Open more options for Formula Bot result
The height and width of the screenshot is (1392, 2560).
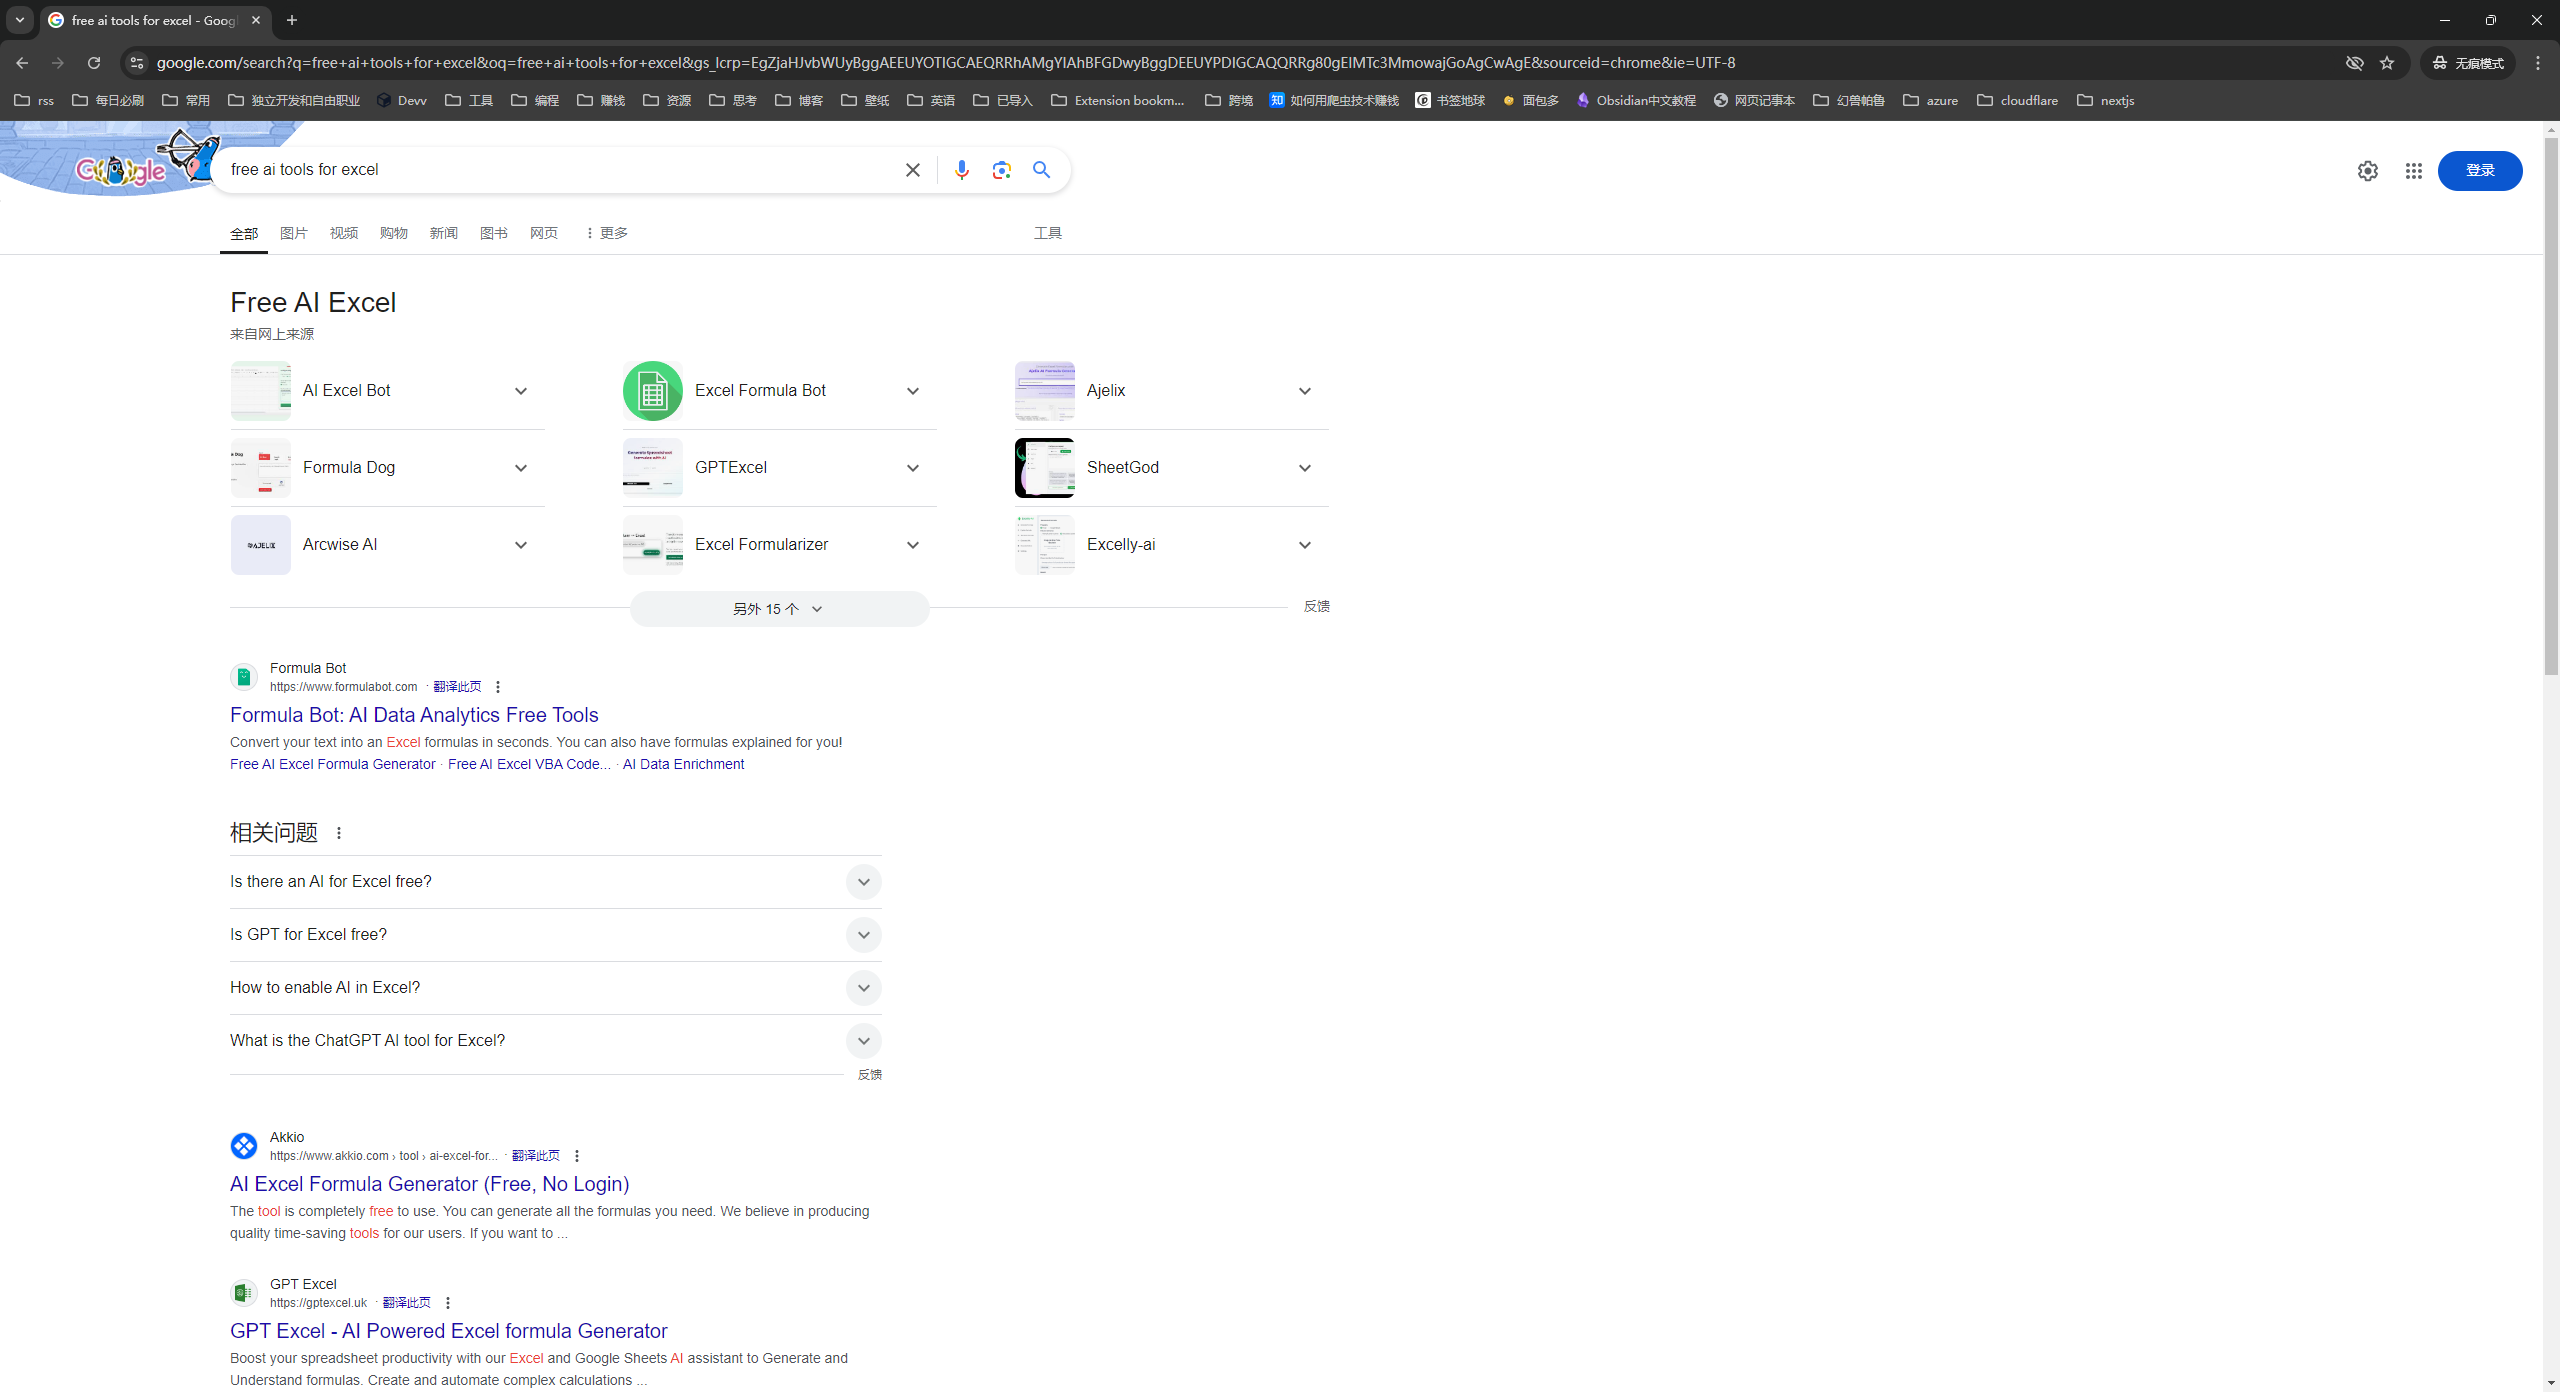coord(498,687)
